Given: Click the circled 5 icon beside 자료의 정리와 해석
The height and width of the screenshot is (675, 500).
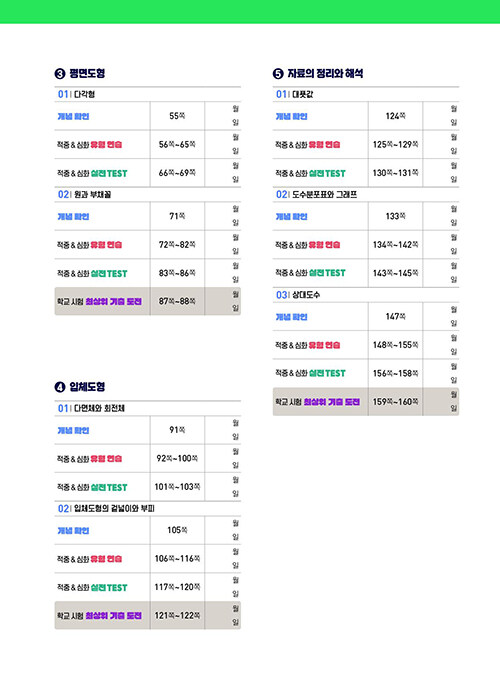Looking at the screenshot, I should pyautogui.click(x=278, y=74).
